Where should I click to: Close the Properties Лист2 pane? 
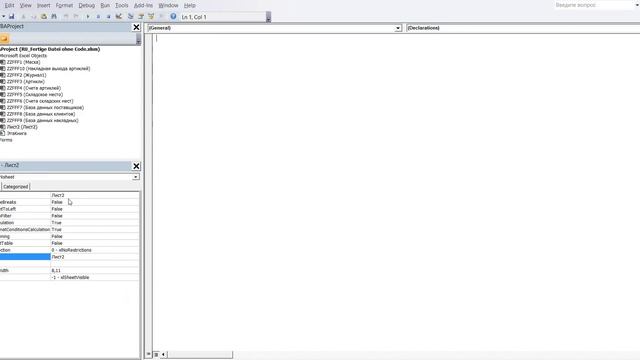click(x=136, y=166)
